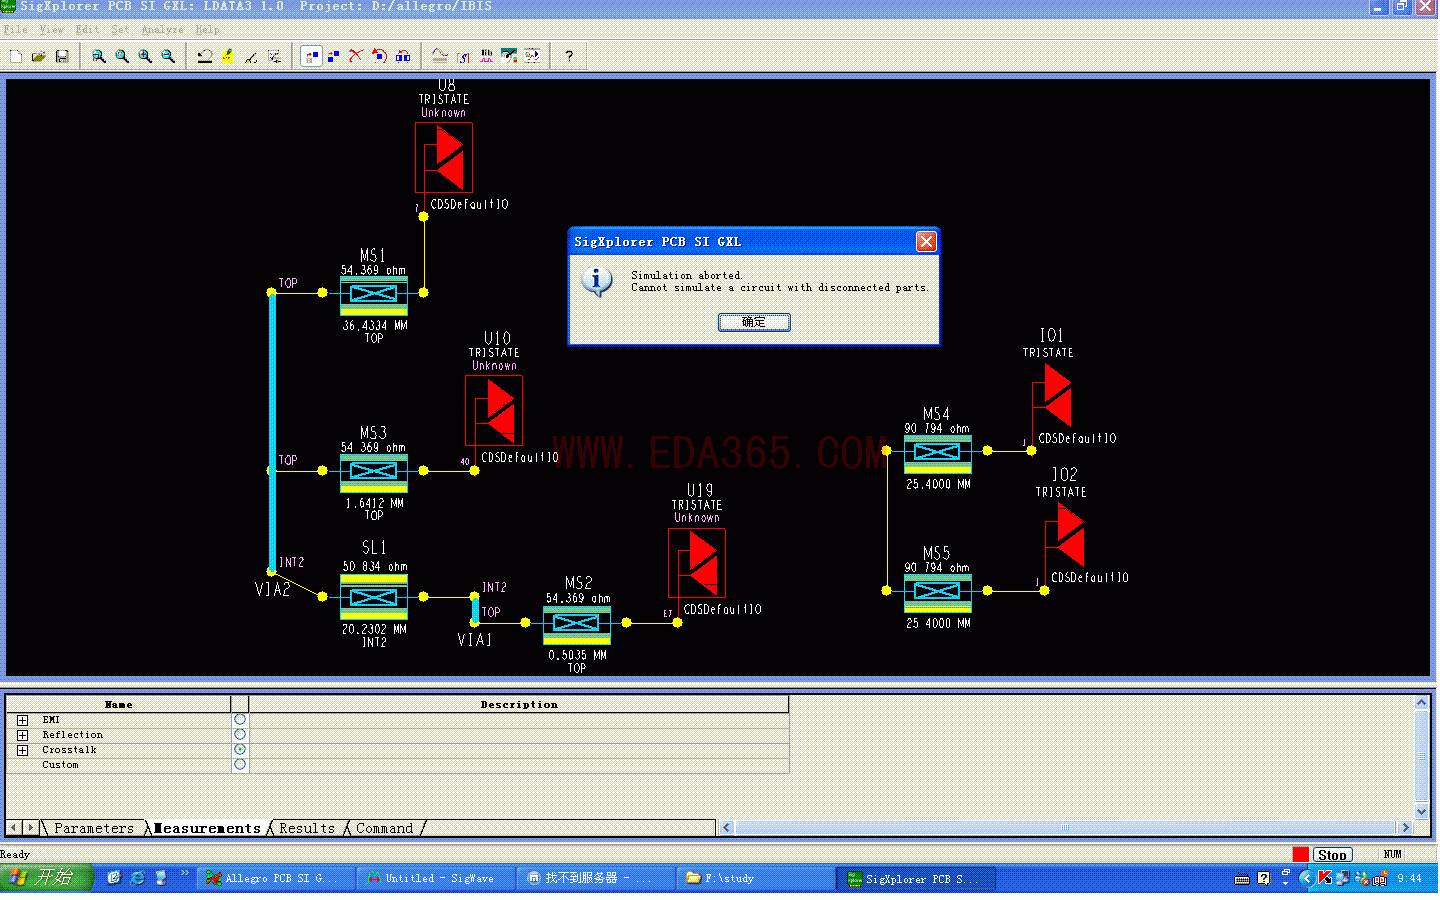Open the 开始 Start menu
Screen dimensions: 1440x900
tap(46, 878)
